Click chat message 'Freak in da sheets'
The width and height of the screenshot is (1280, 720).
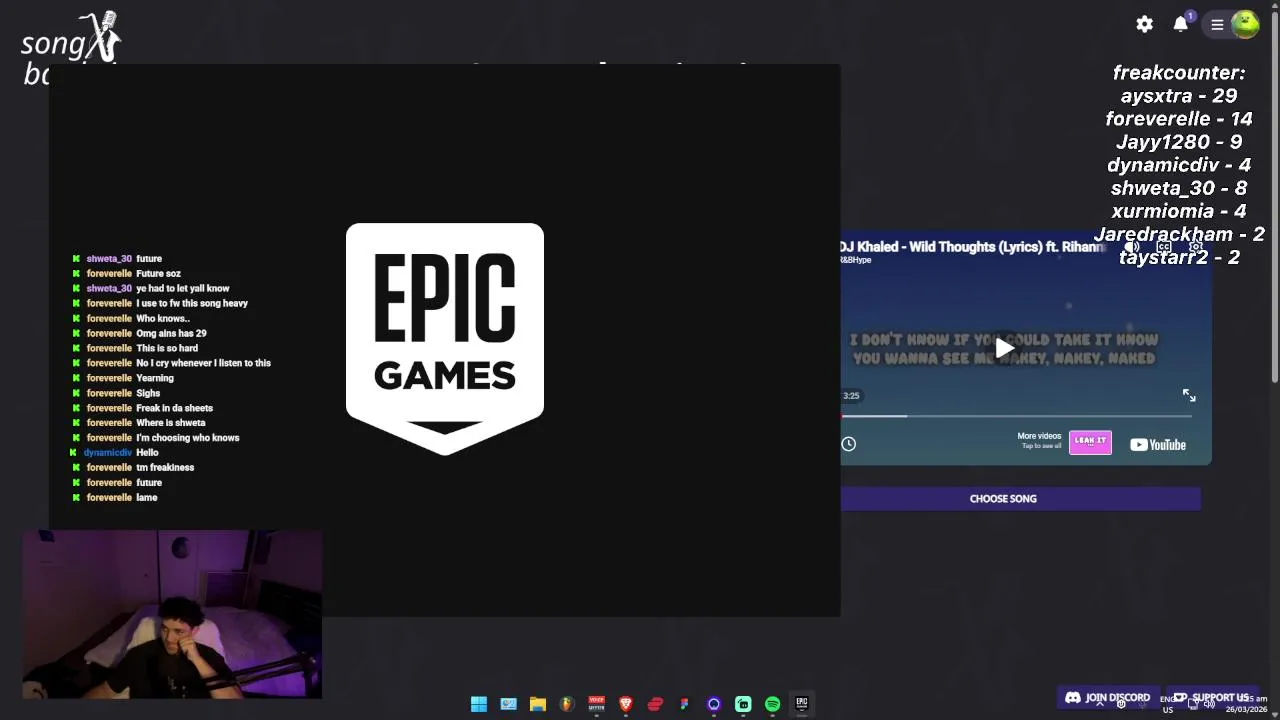(x=142, y=408)
